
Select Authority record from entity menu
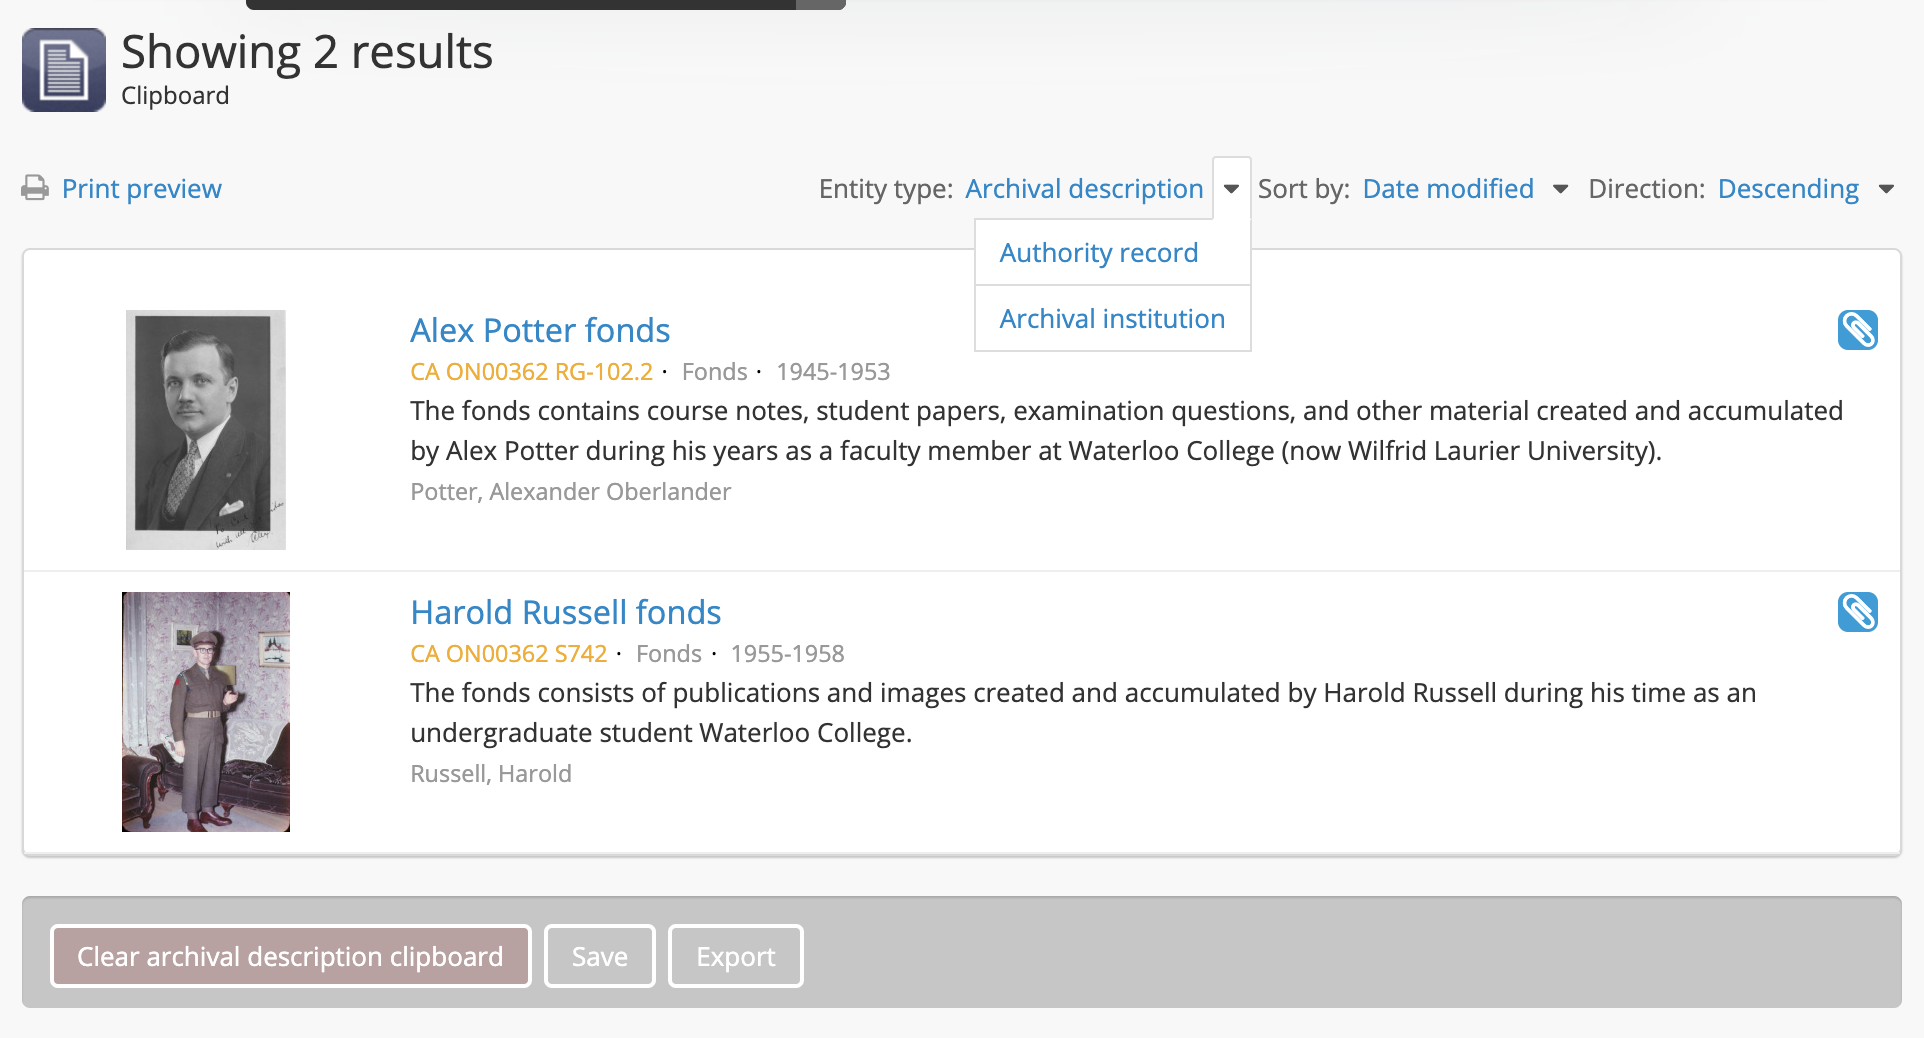(x=1098, y=253)
